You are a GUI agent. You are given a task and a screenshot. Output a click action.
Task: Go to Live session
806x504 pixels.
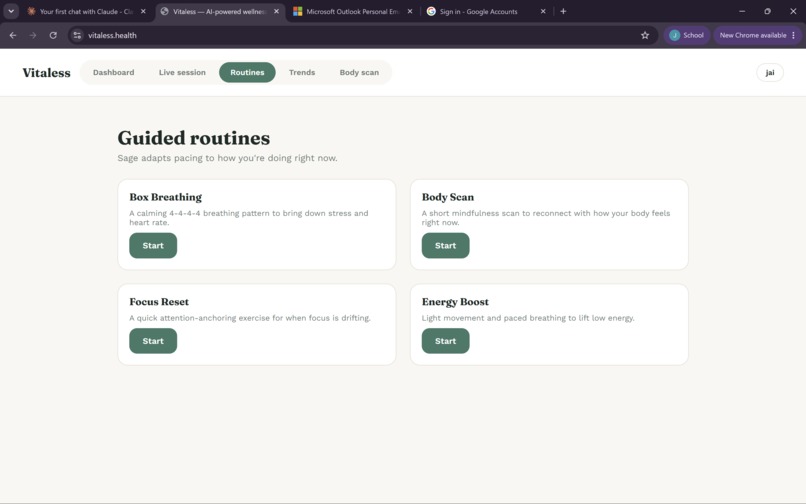point(182,73)
